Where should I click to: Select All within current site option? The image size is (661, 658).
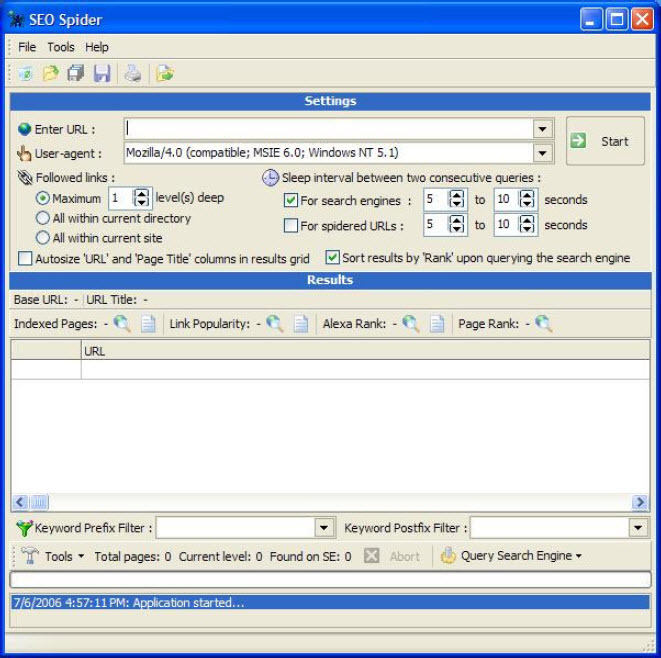[43, 238]
